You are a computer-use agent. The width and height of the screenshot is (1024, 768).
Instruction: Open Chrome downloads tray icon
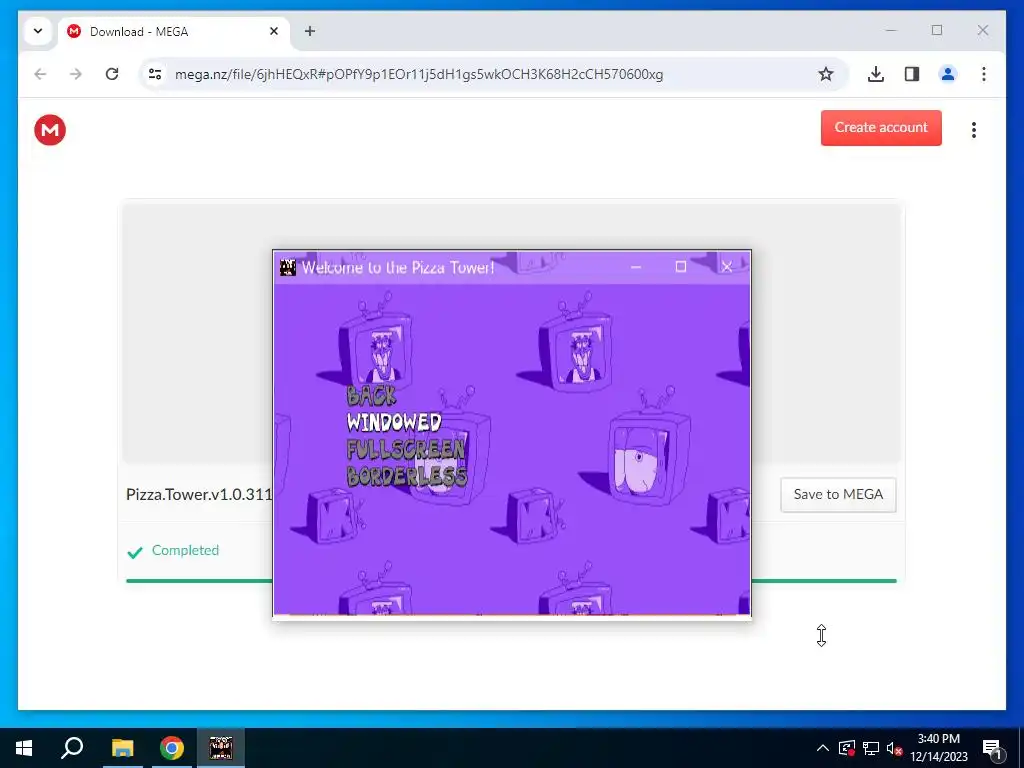pyautogui.click(x=876, y=74)
